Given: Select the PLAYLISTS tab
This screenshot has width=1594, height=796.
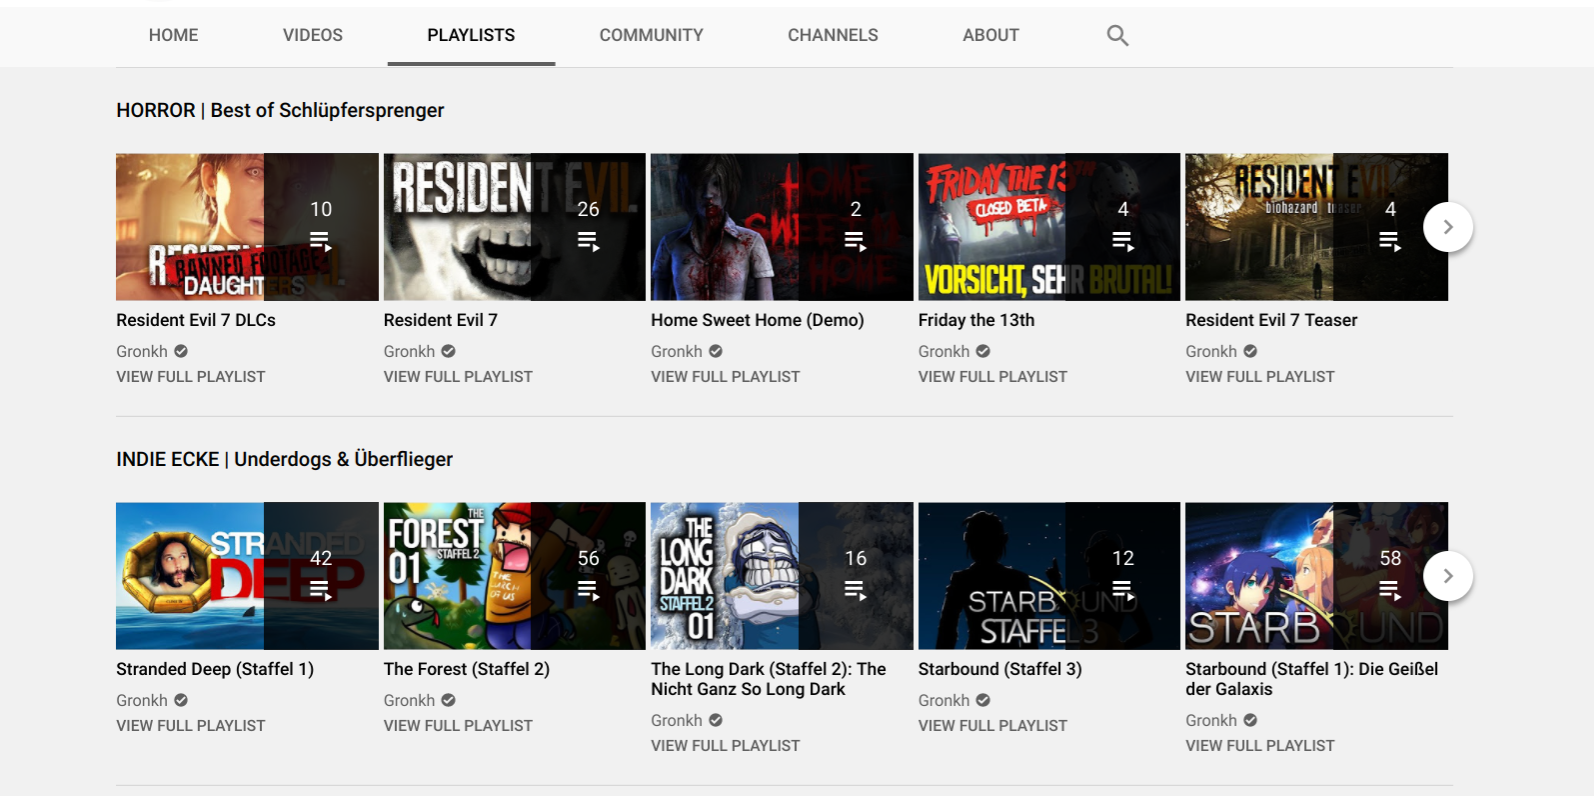Looking at the screenshot, I should click(x=471, y=35).
